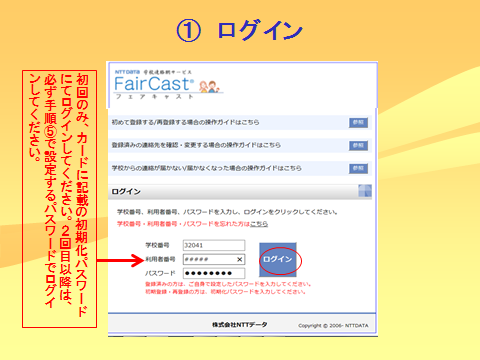Screen dimensions: 480x360
Task: Select the first-time registration guide text row
Action: (240, 123)
